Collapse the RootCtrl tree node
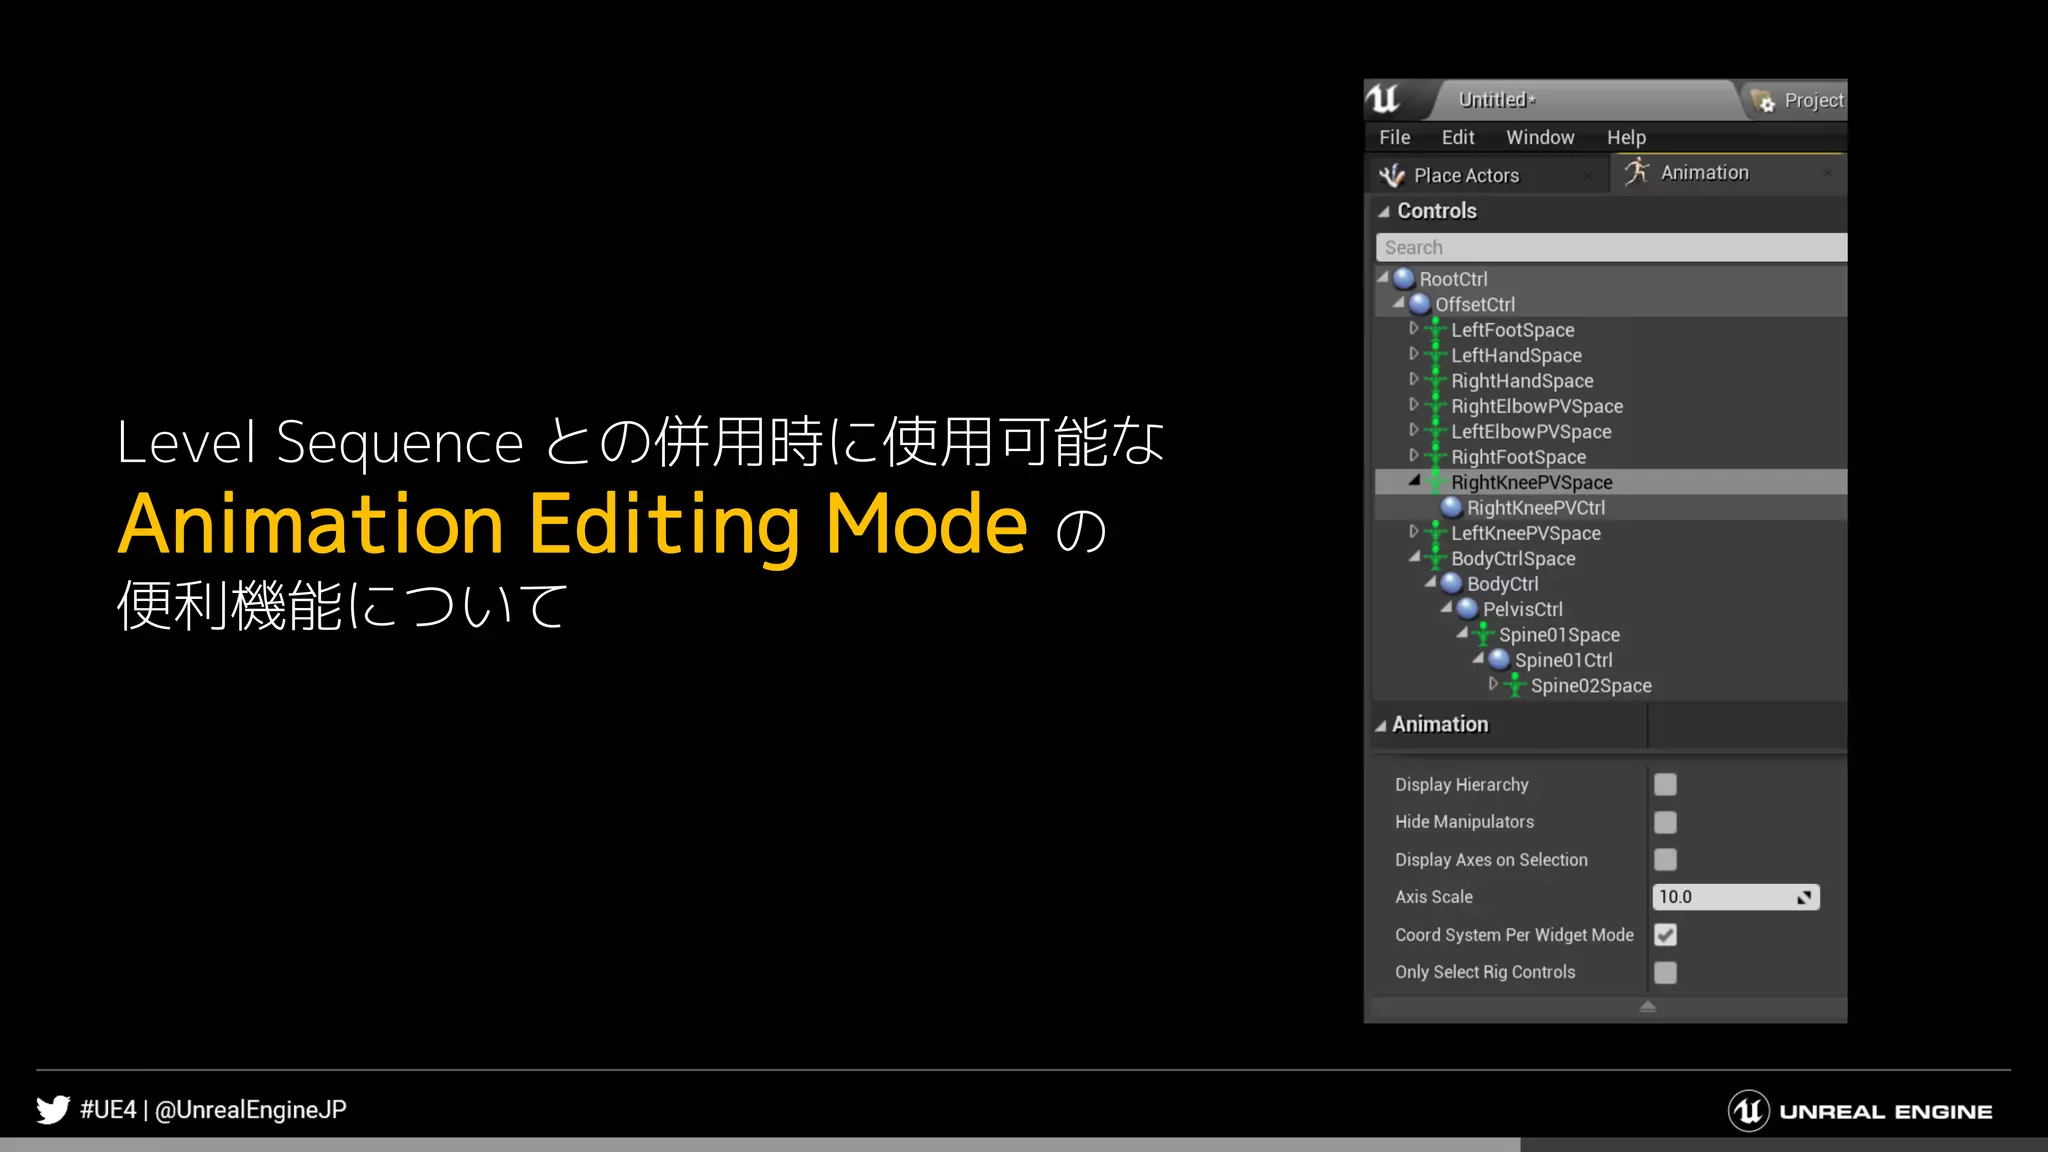Image resolution: width=2048 pixels, height=1152 pixels. pyautogui.click(x=1383, y=277)
